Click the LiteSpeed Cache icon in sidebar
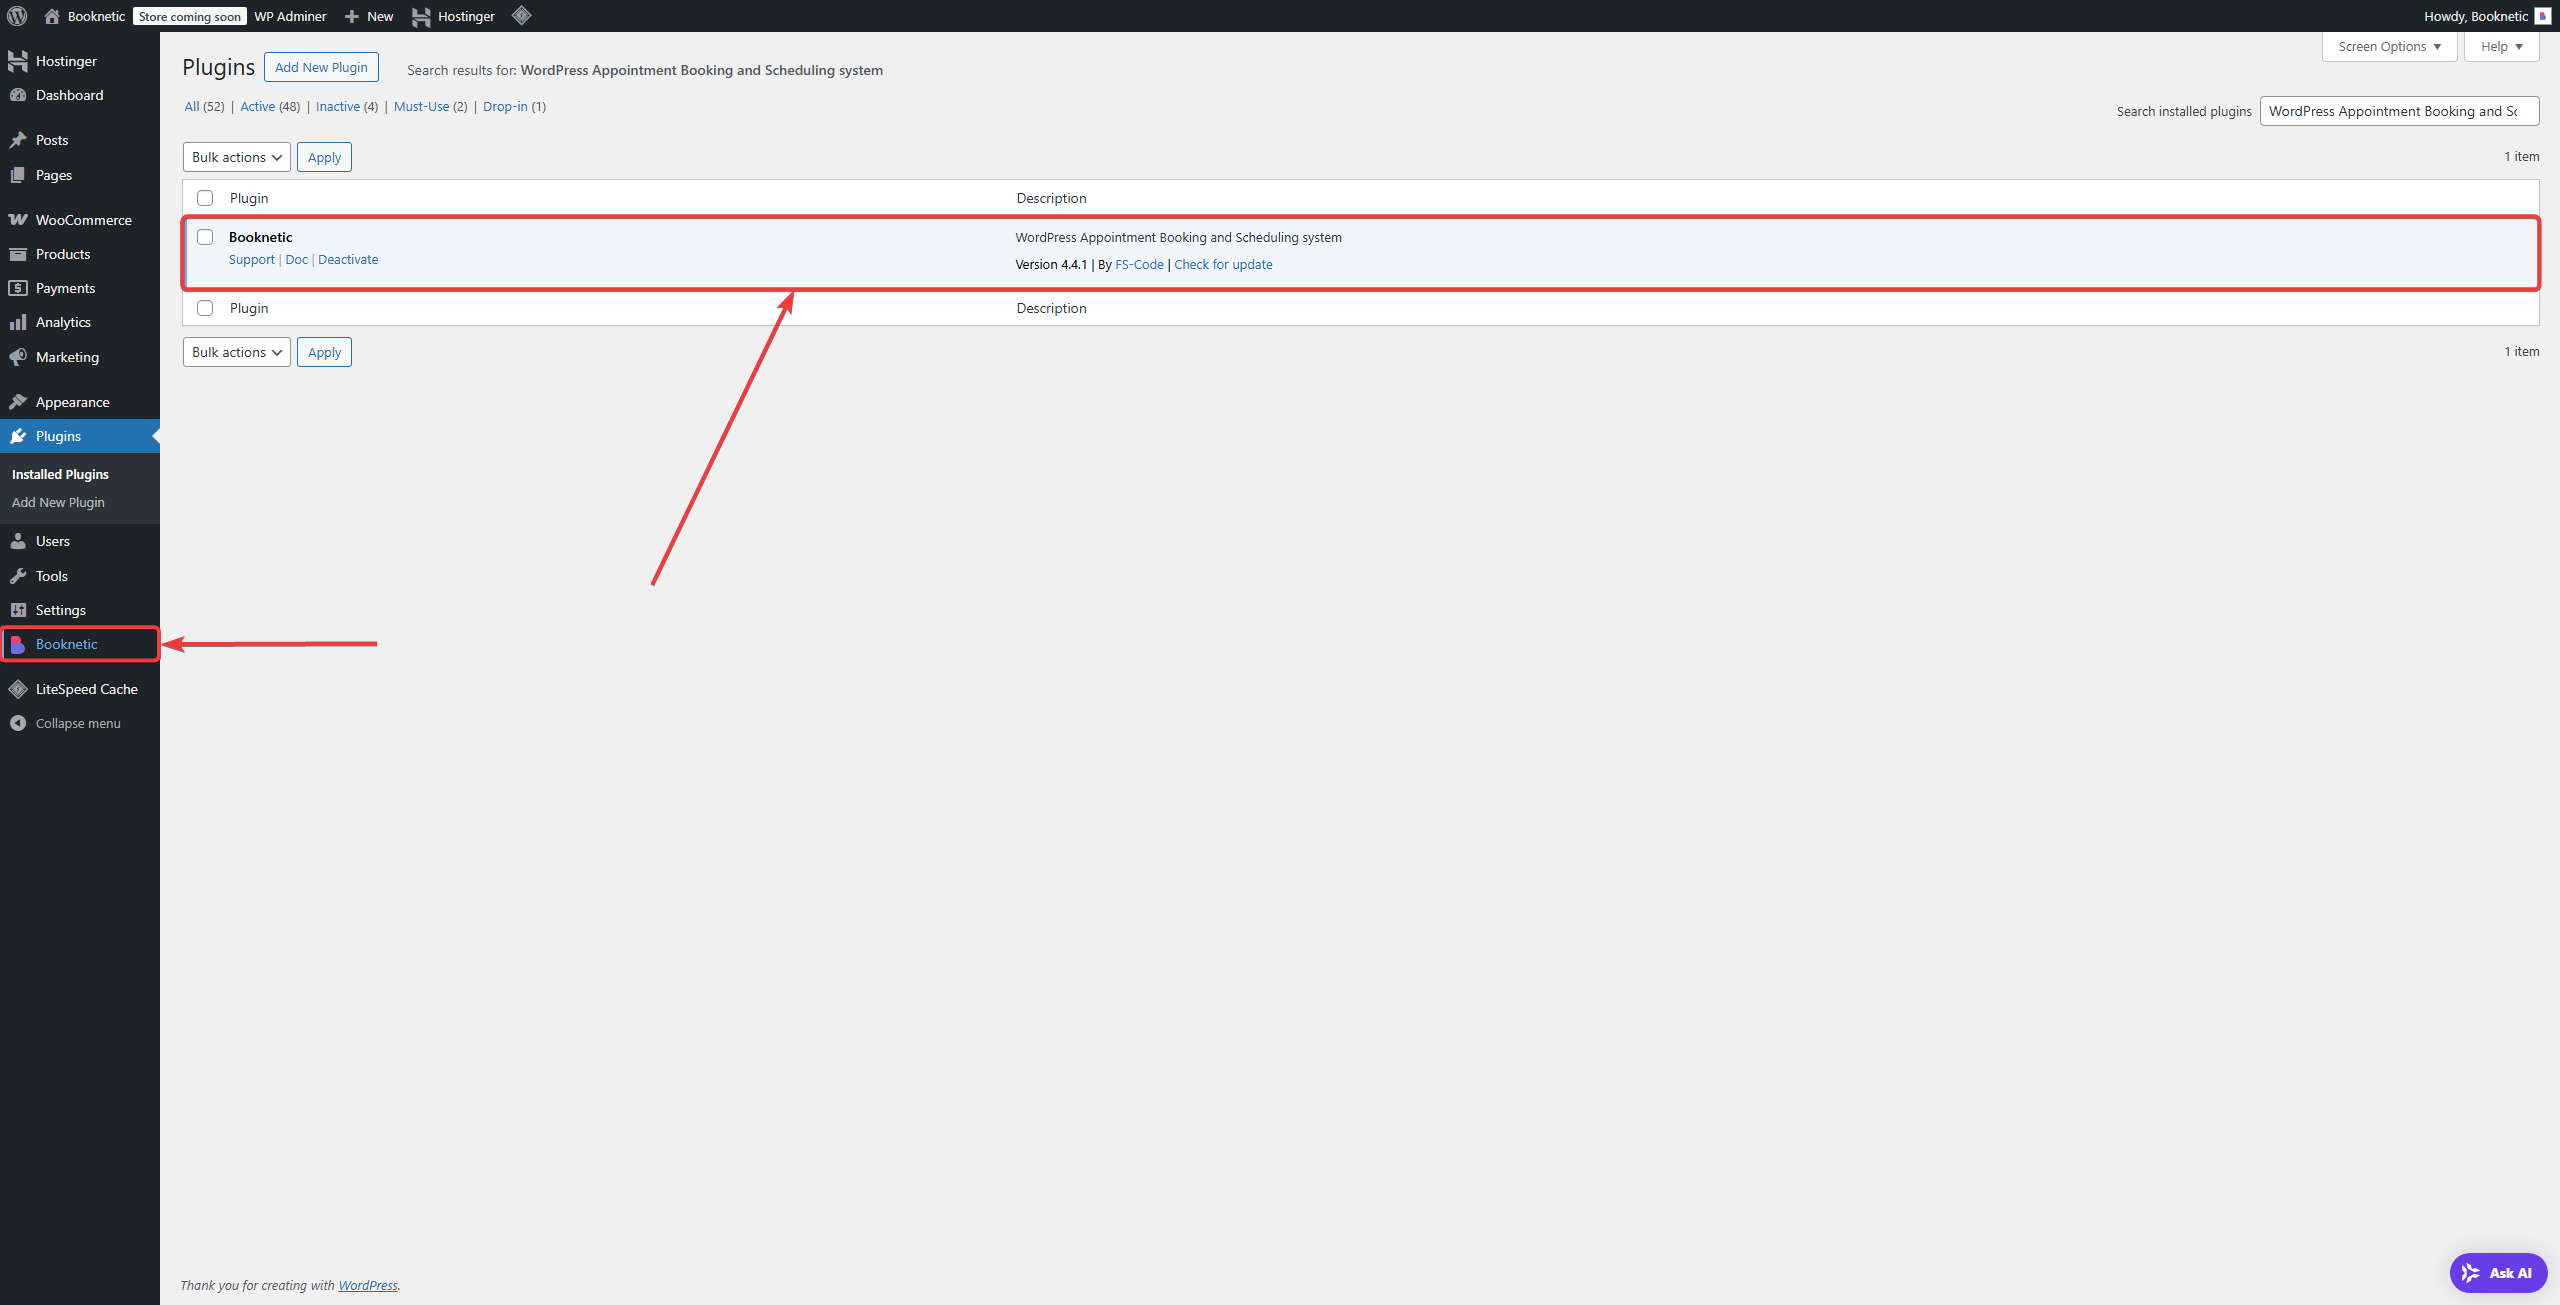Image resolution: width=2560 pixels, height=1305 pixels. tap(18, 689)
